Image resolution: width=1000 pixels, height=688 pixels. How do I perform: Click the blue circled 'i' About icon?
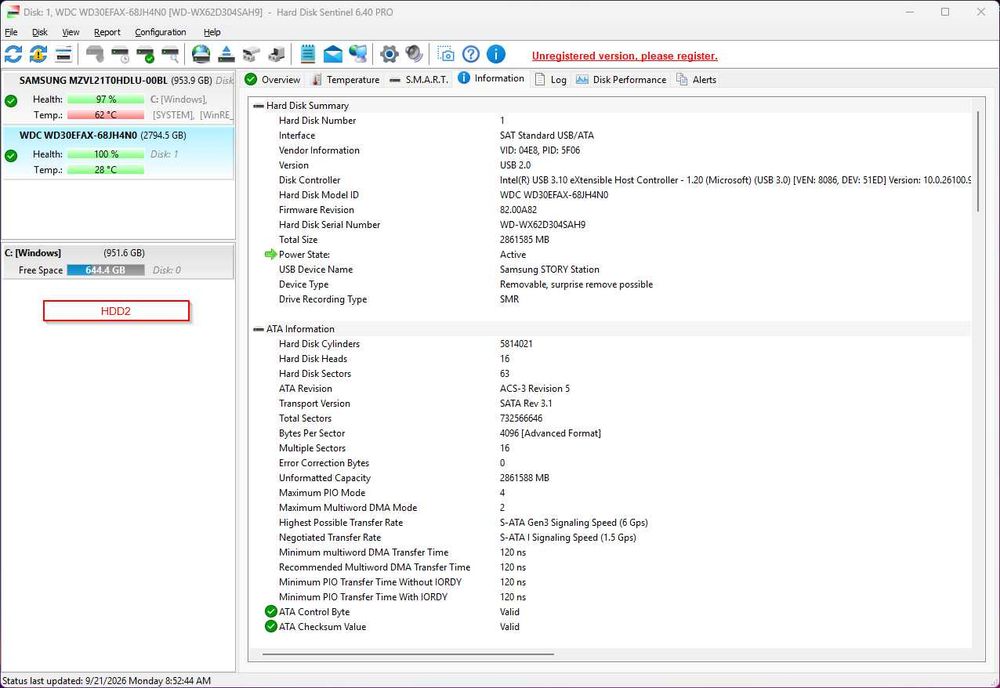[x=496, y=54]
